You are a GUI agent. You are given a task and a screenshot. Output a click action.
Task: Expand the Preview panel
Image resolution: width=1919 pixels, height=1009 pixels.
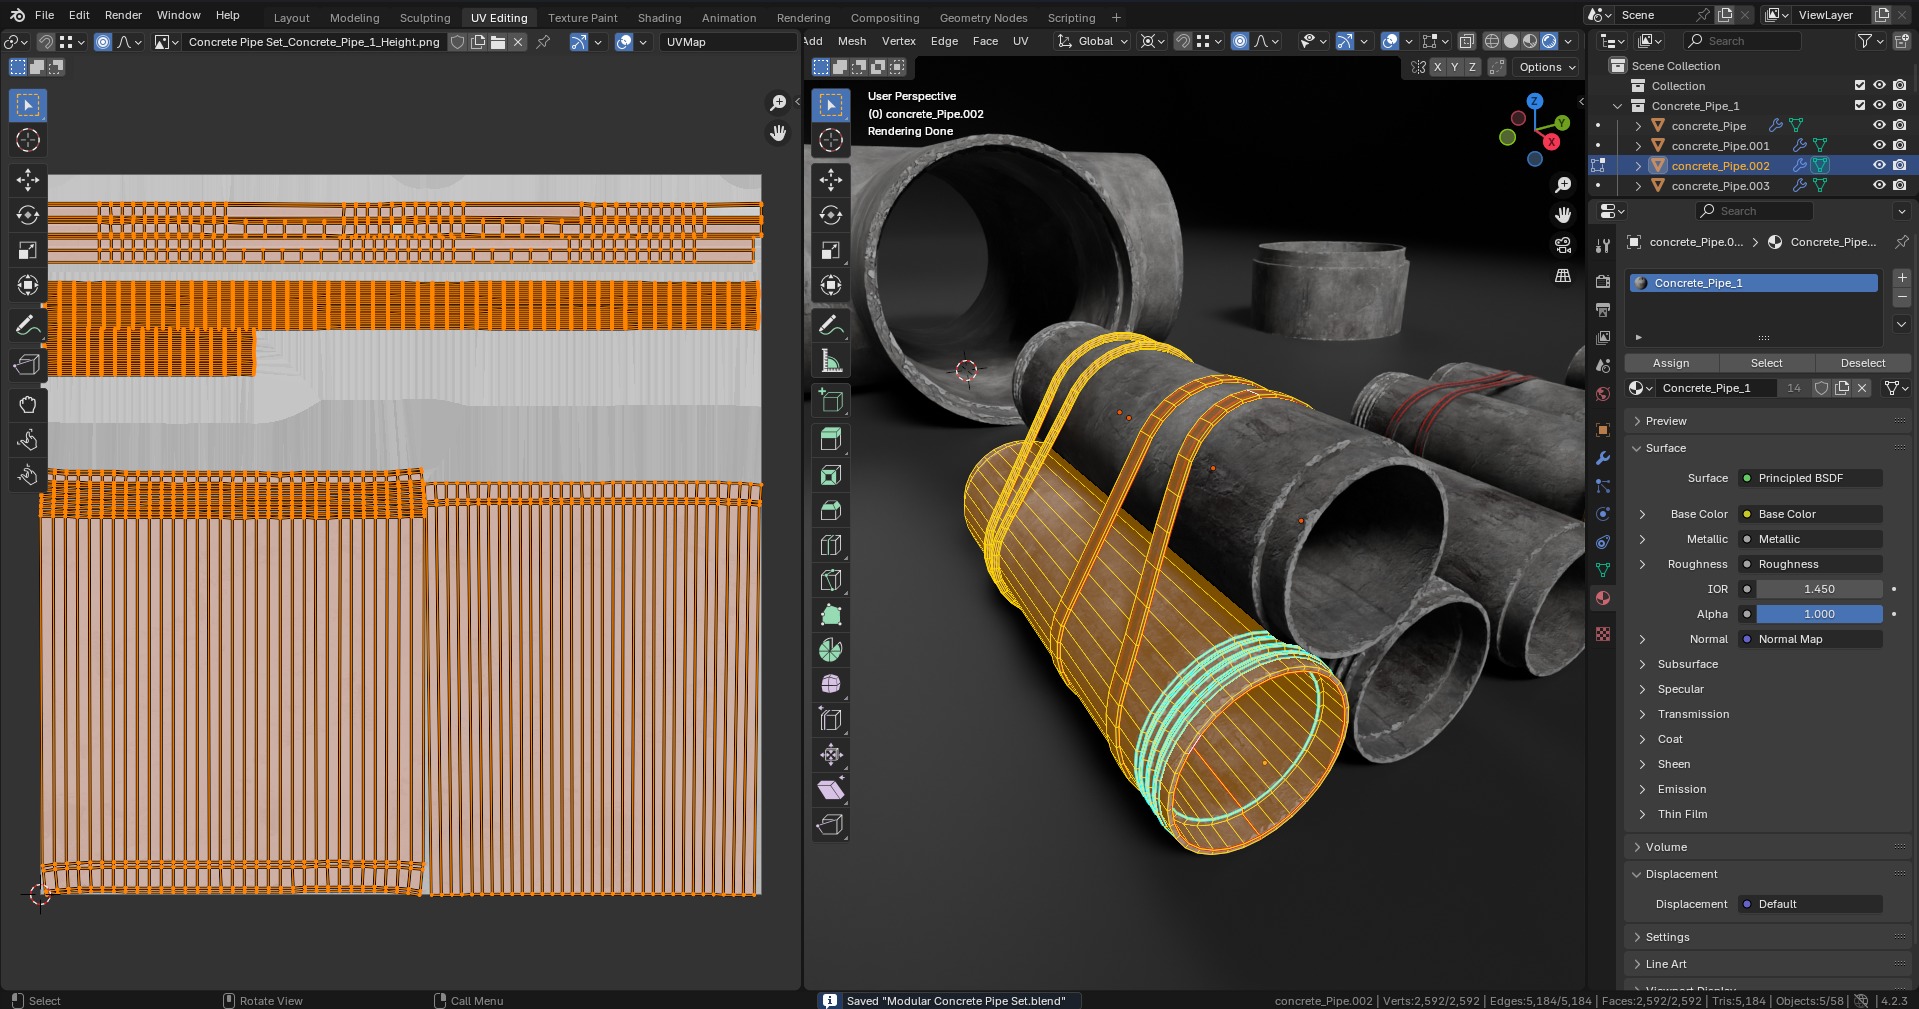(x=1666, y=421)
